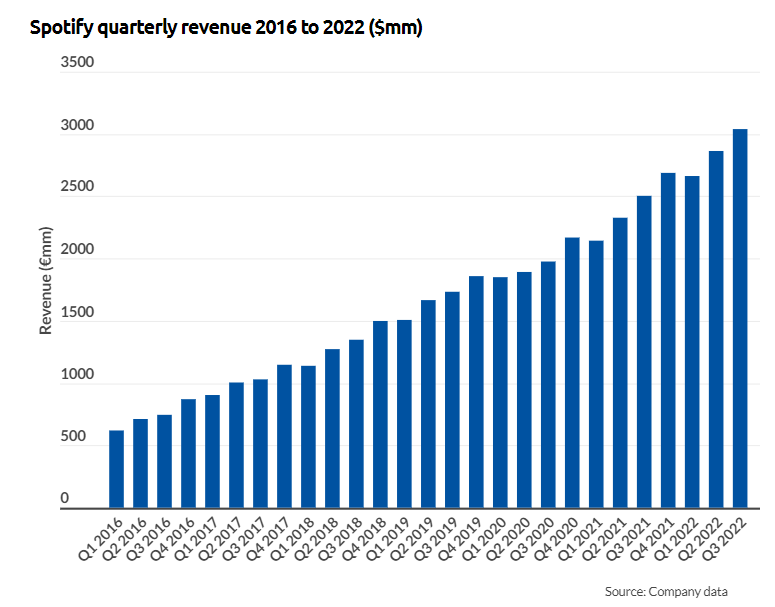Select the bar for Q2 2018
The width and height of the screenshot is (775, 607).
(332, 428)
